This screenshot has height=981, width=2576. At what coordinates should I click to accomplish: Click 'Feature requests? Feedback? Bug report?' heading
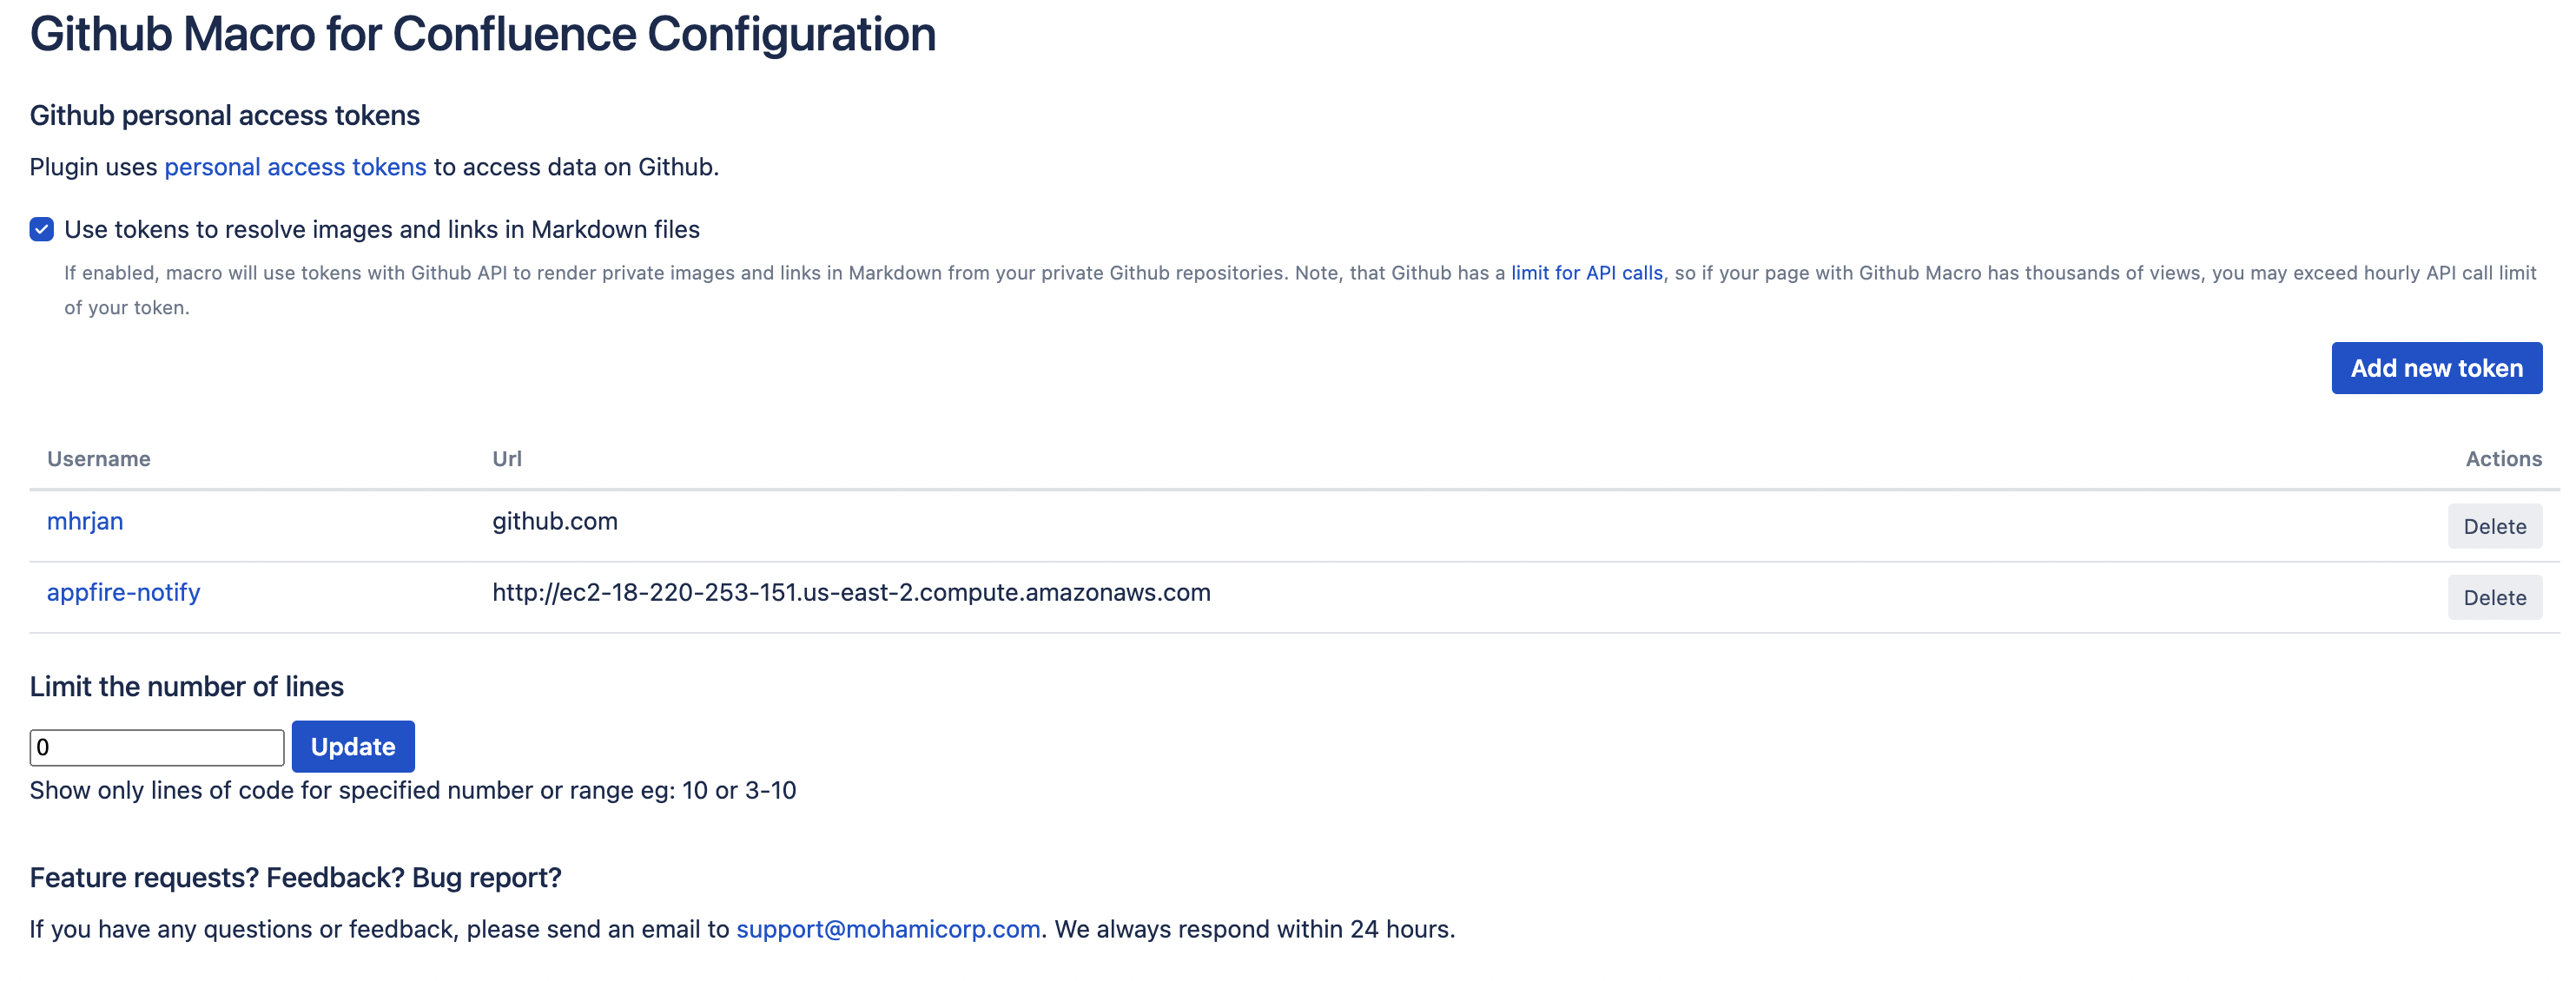coord(296,878)
